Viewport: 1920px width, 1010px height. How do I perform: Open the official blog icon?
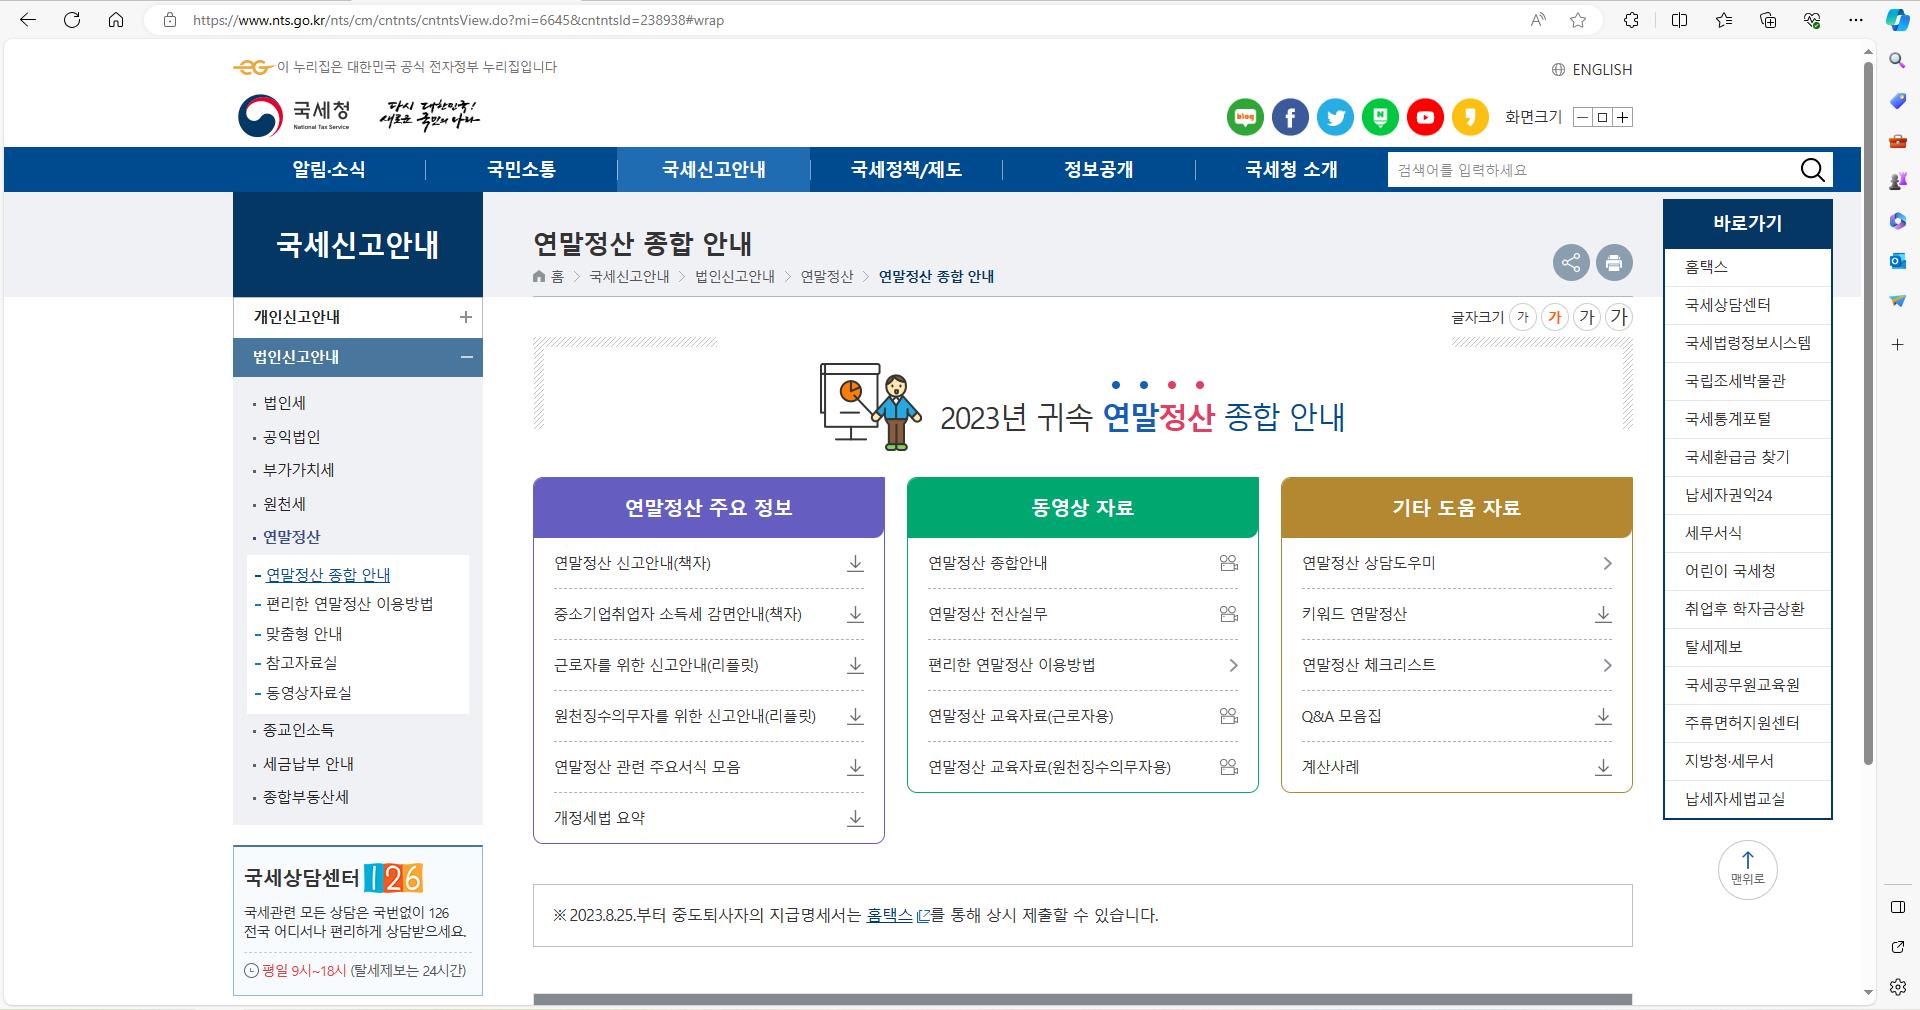point(1244,117)
